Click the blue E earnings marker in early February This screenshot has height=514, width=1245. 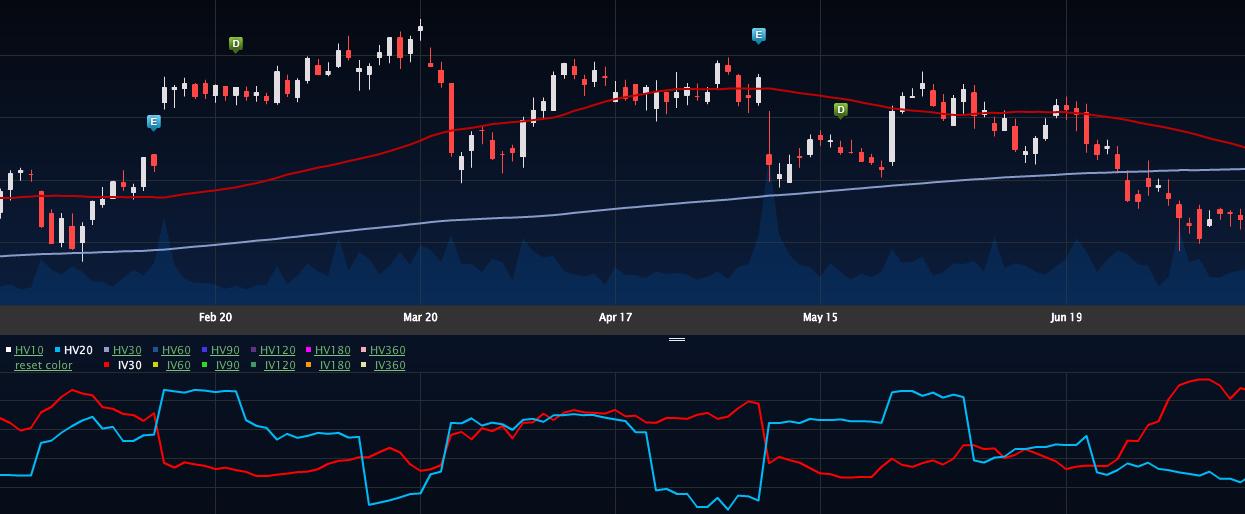(154, 122)
